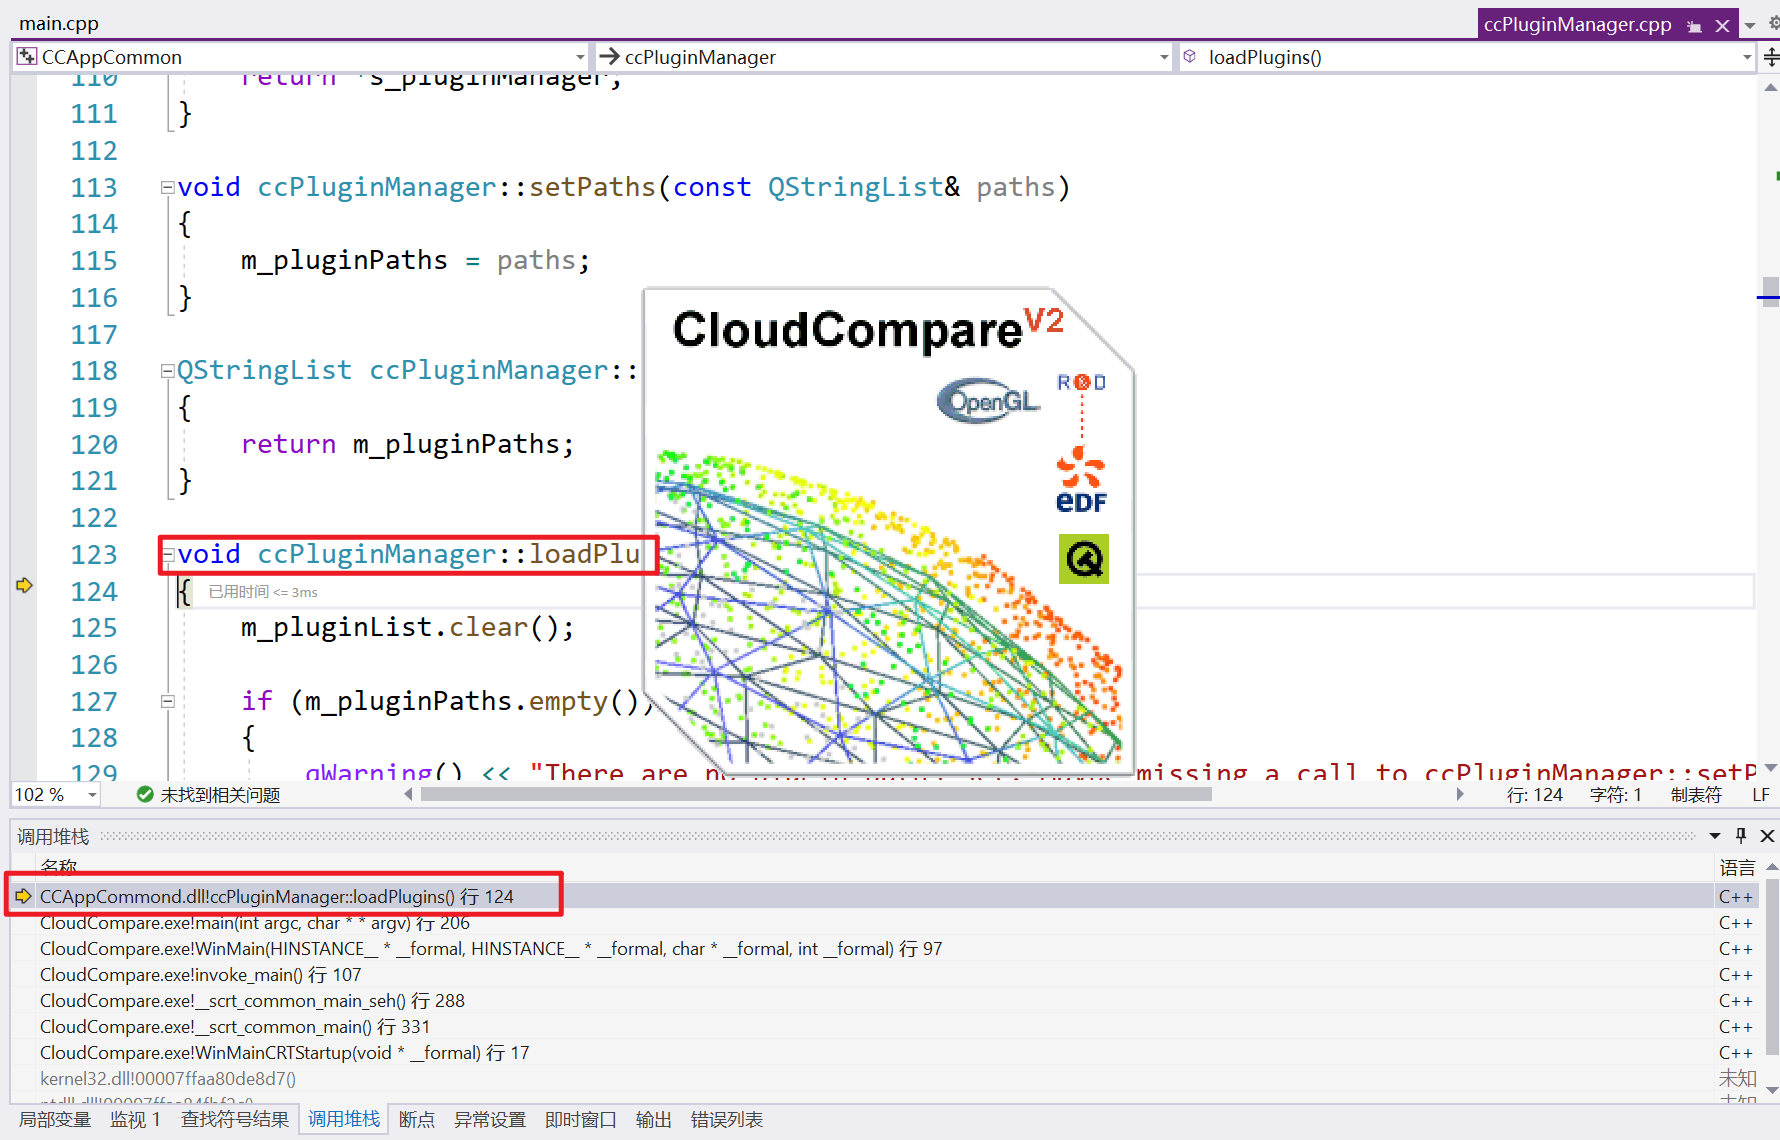Click the '行: 124' line indicator

point(1534,795)
